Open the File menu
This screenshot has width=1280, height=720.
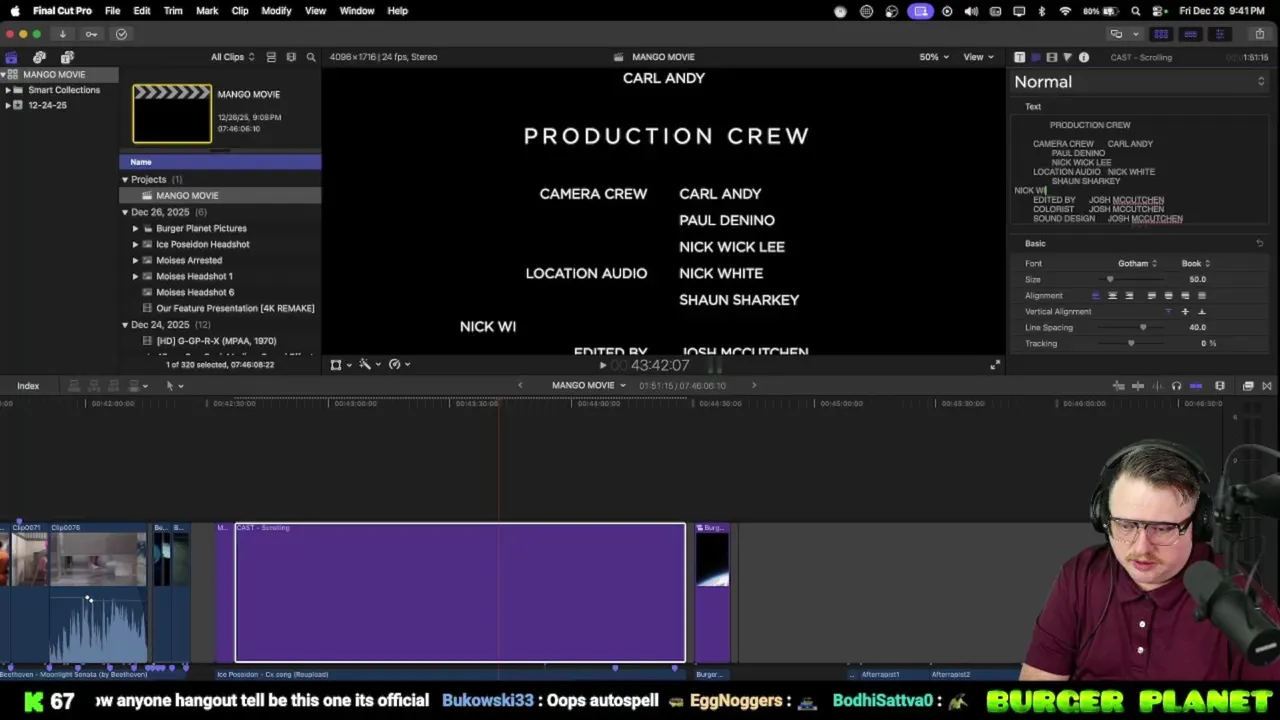(112, 11)
